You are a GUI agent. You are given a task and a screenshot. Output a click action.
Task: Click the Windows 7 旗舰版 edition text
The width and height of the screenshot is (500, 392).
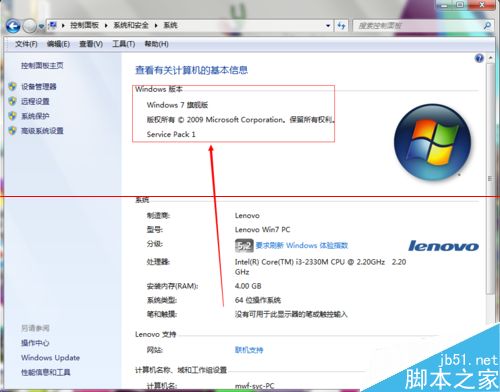pyautogui.click(x=177, y=105)
